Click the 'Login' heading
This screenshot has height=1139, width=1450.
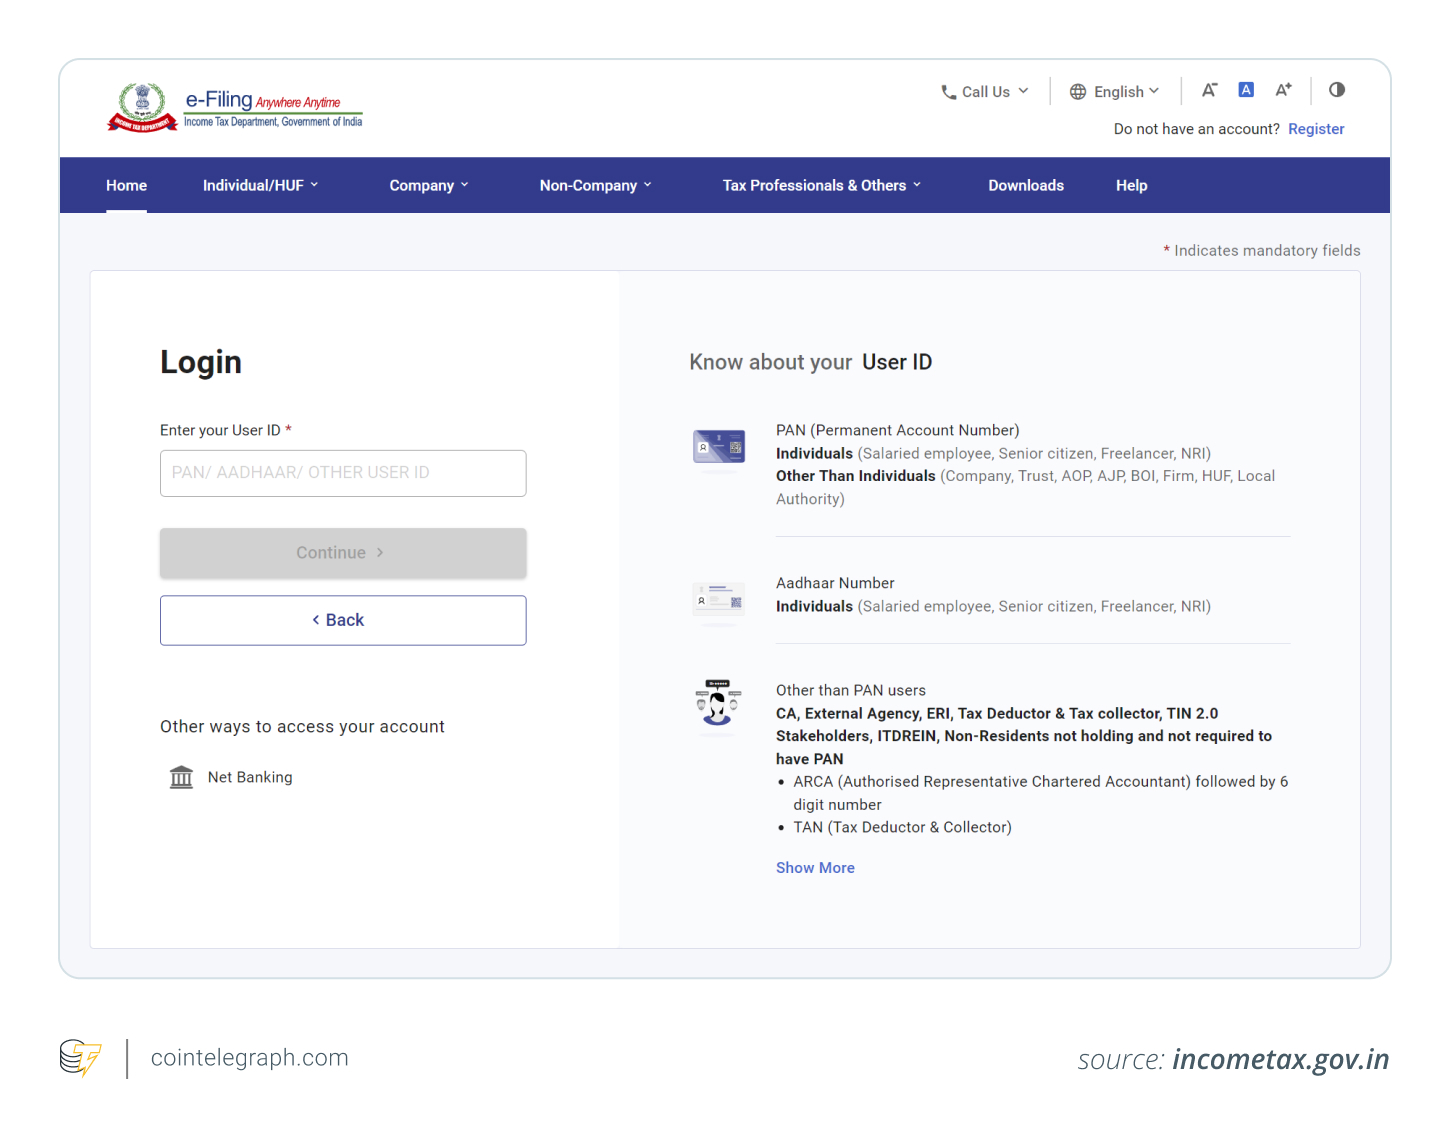click(201, 362)
